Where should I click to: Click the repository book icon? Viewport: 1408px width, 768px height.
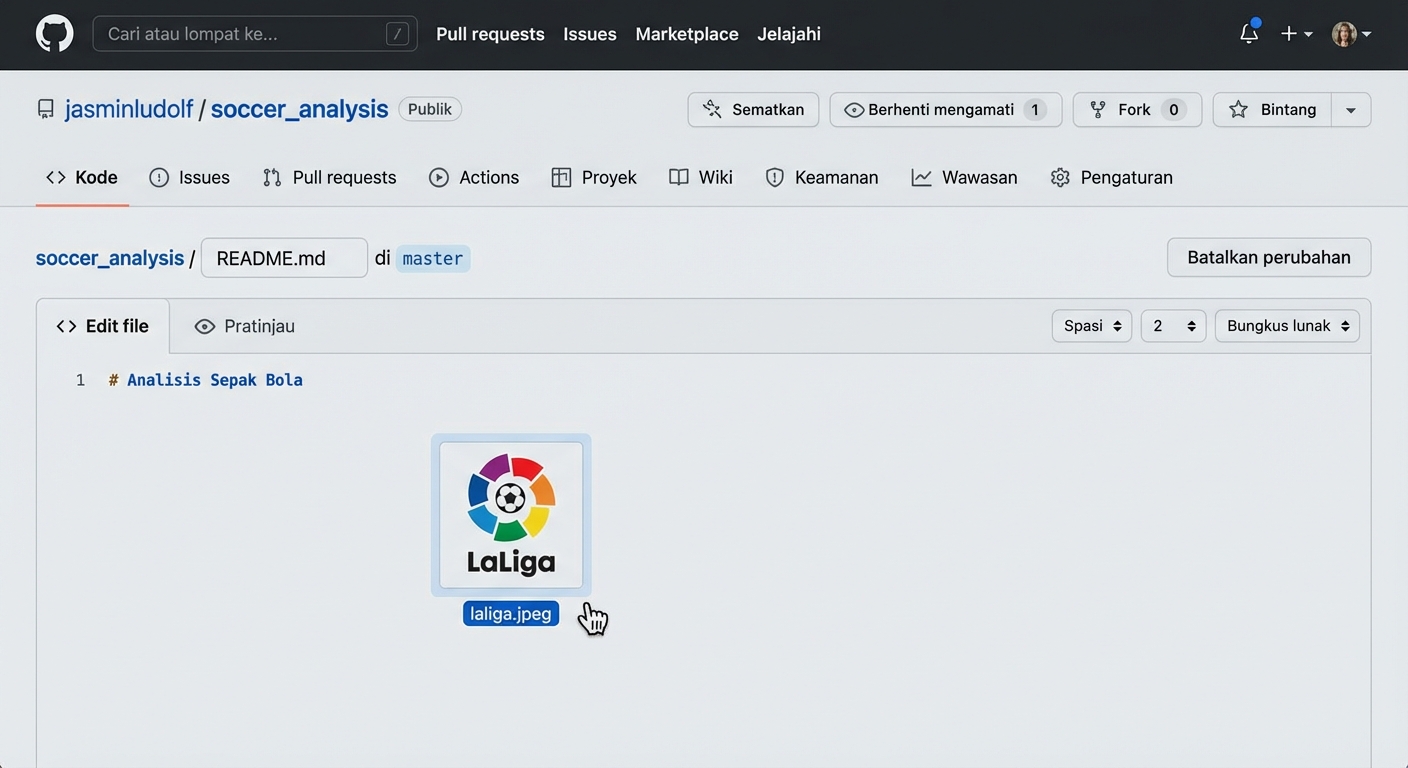coord(46,109)
